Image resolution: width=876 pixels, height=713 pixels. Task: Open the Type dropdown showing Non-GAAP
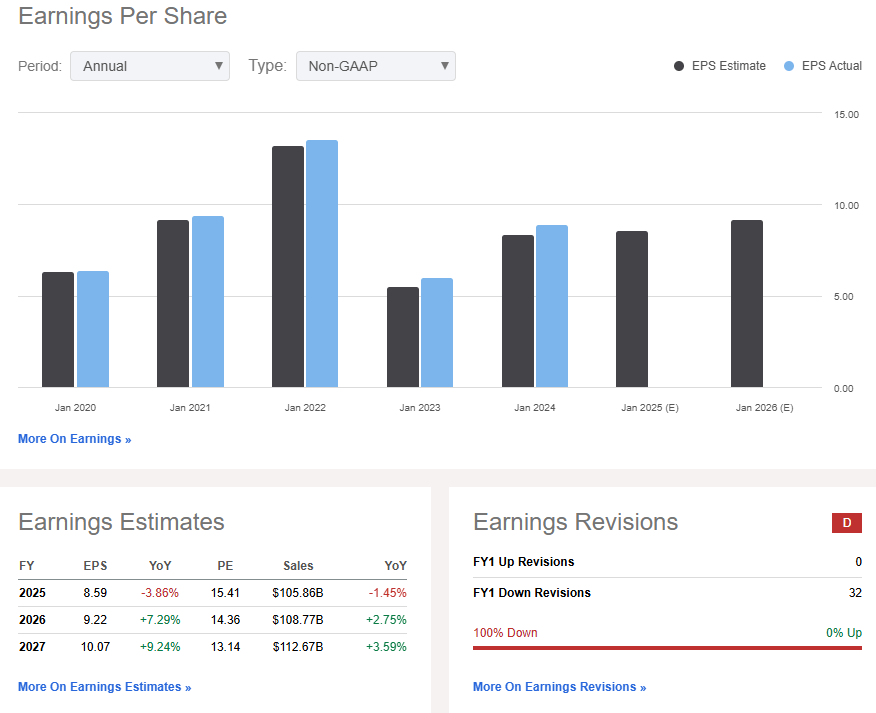375,65
